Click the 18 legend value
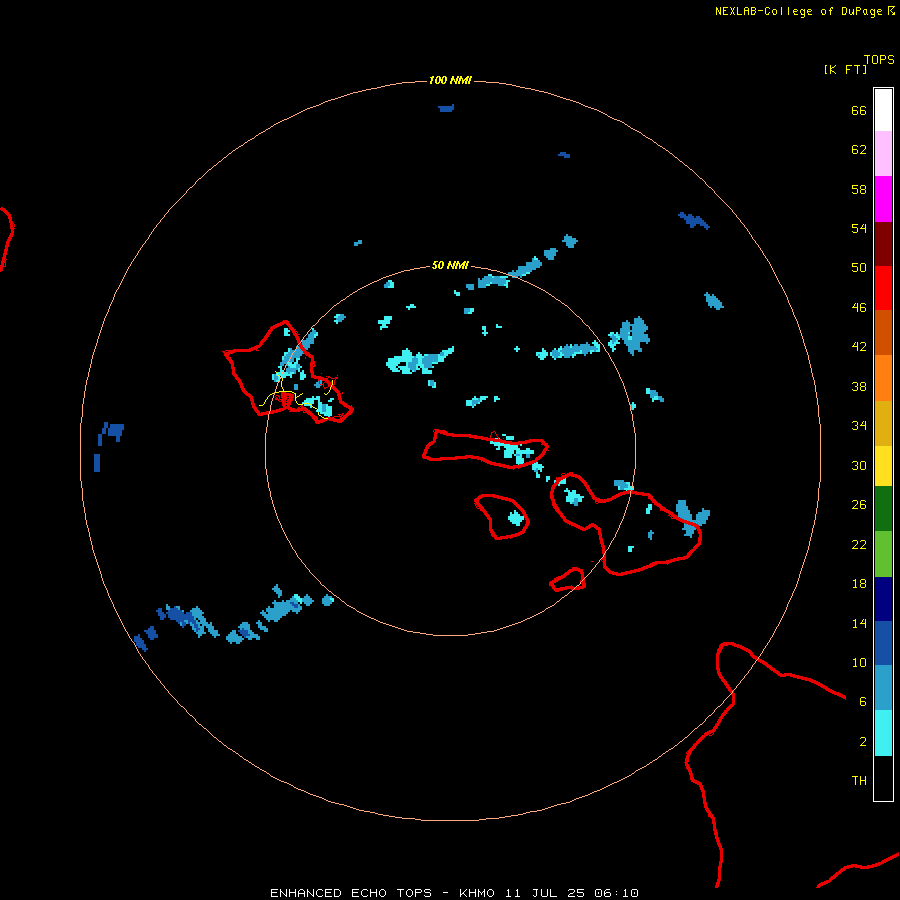 [859, 584]
